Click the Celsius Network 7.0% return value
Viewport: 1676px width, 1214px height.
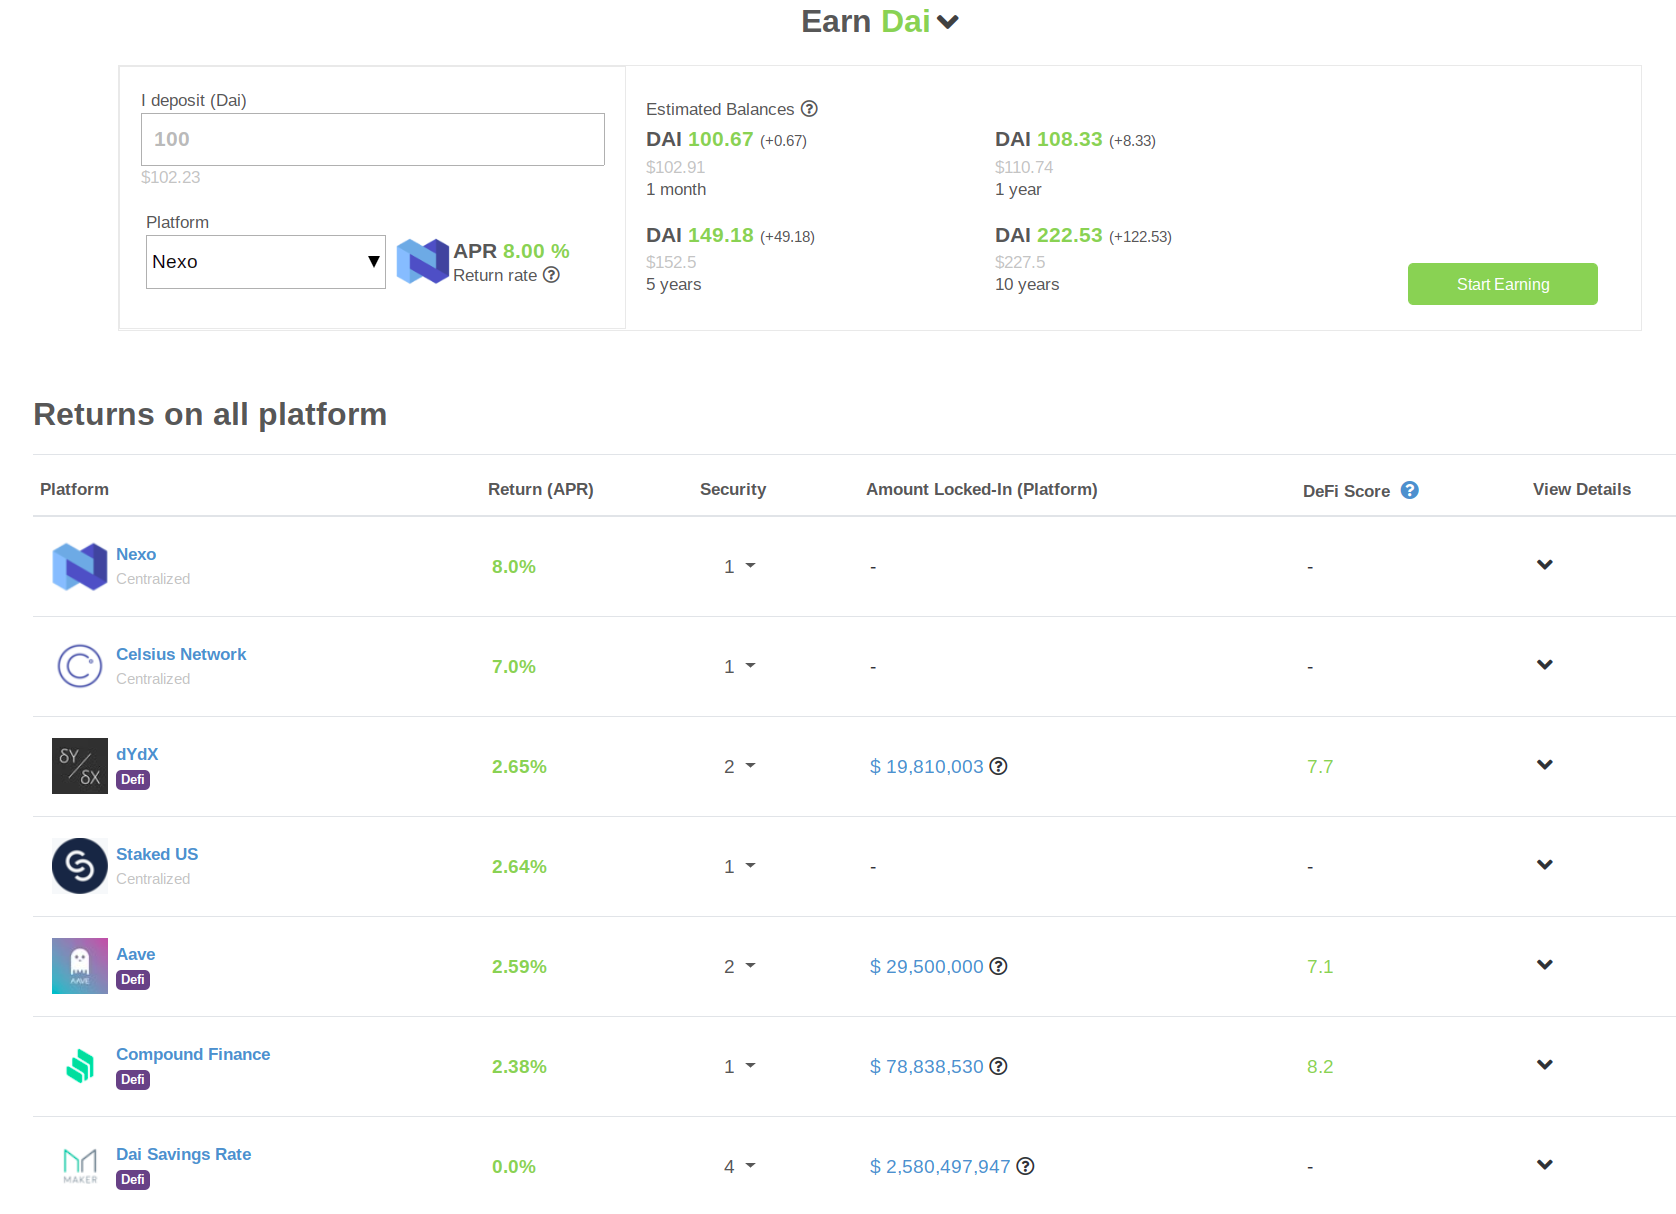pyautogui.click(x=514, y=667)
